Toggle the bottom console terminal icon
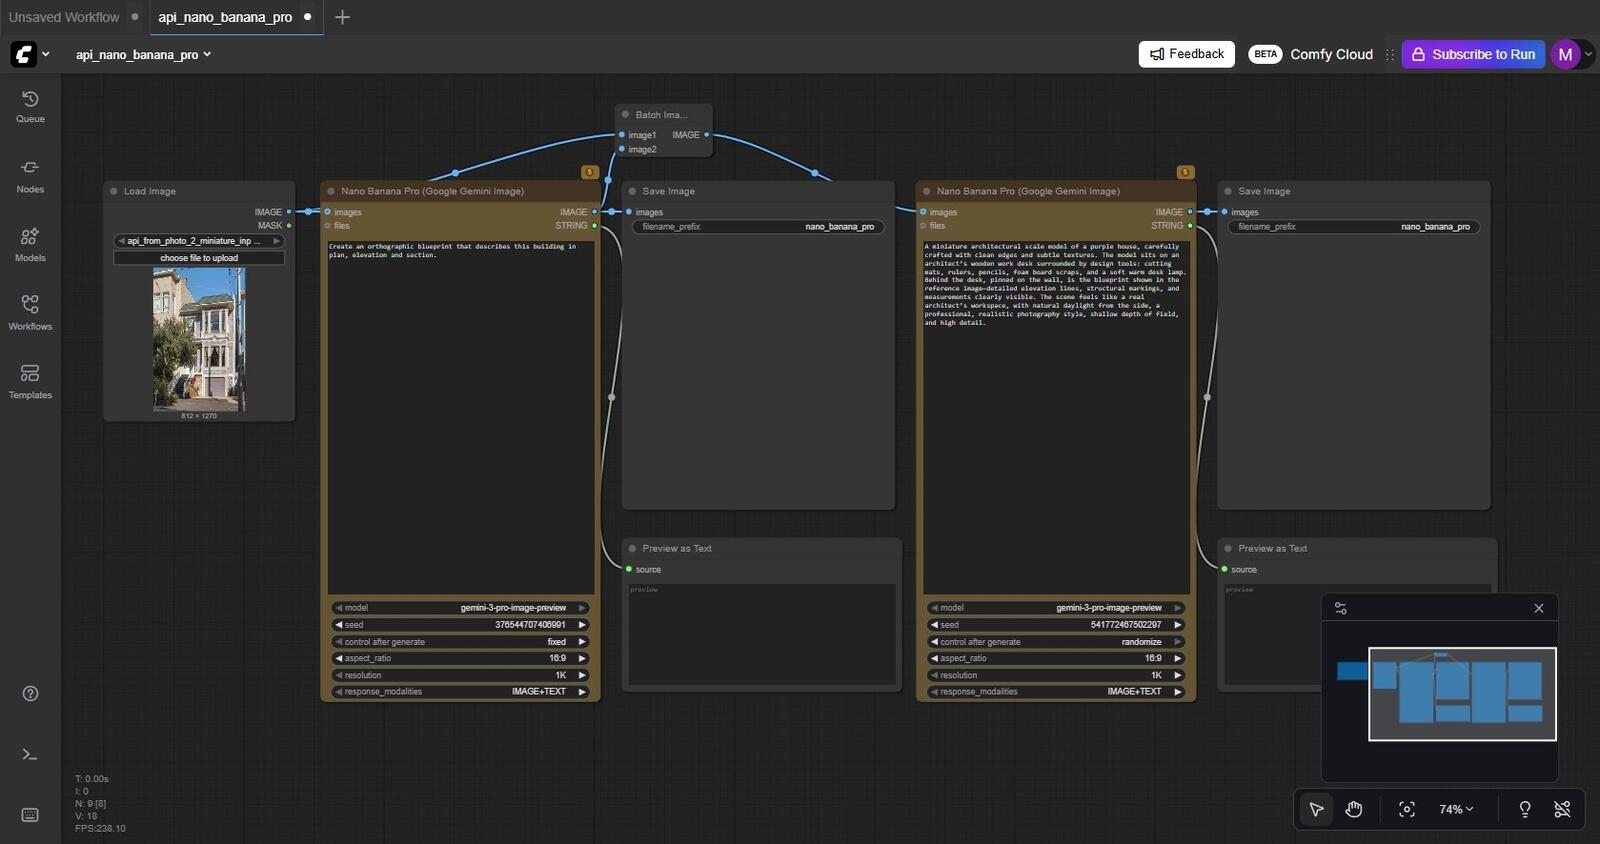The height and width of the screenshot is (844, 1600). coord(30,754)
